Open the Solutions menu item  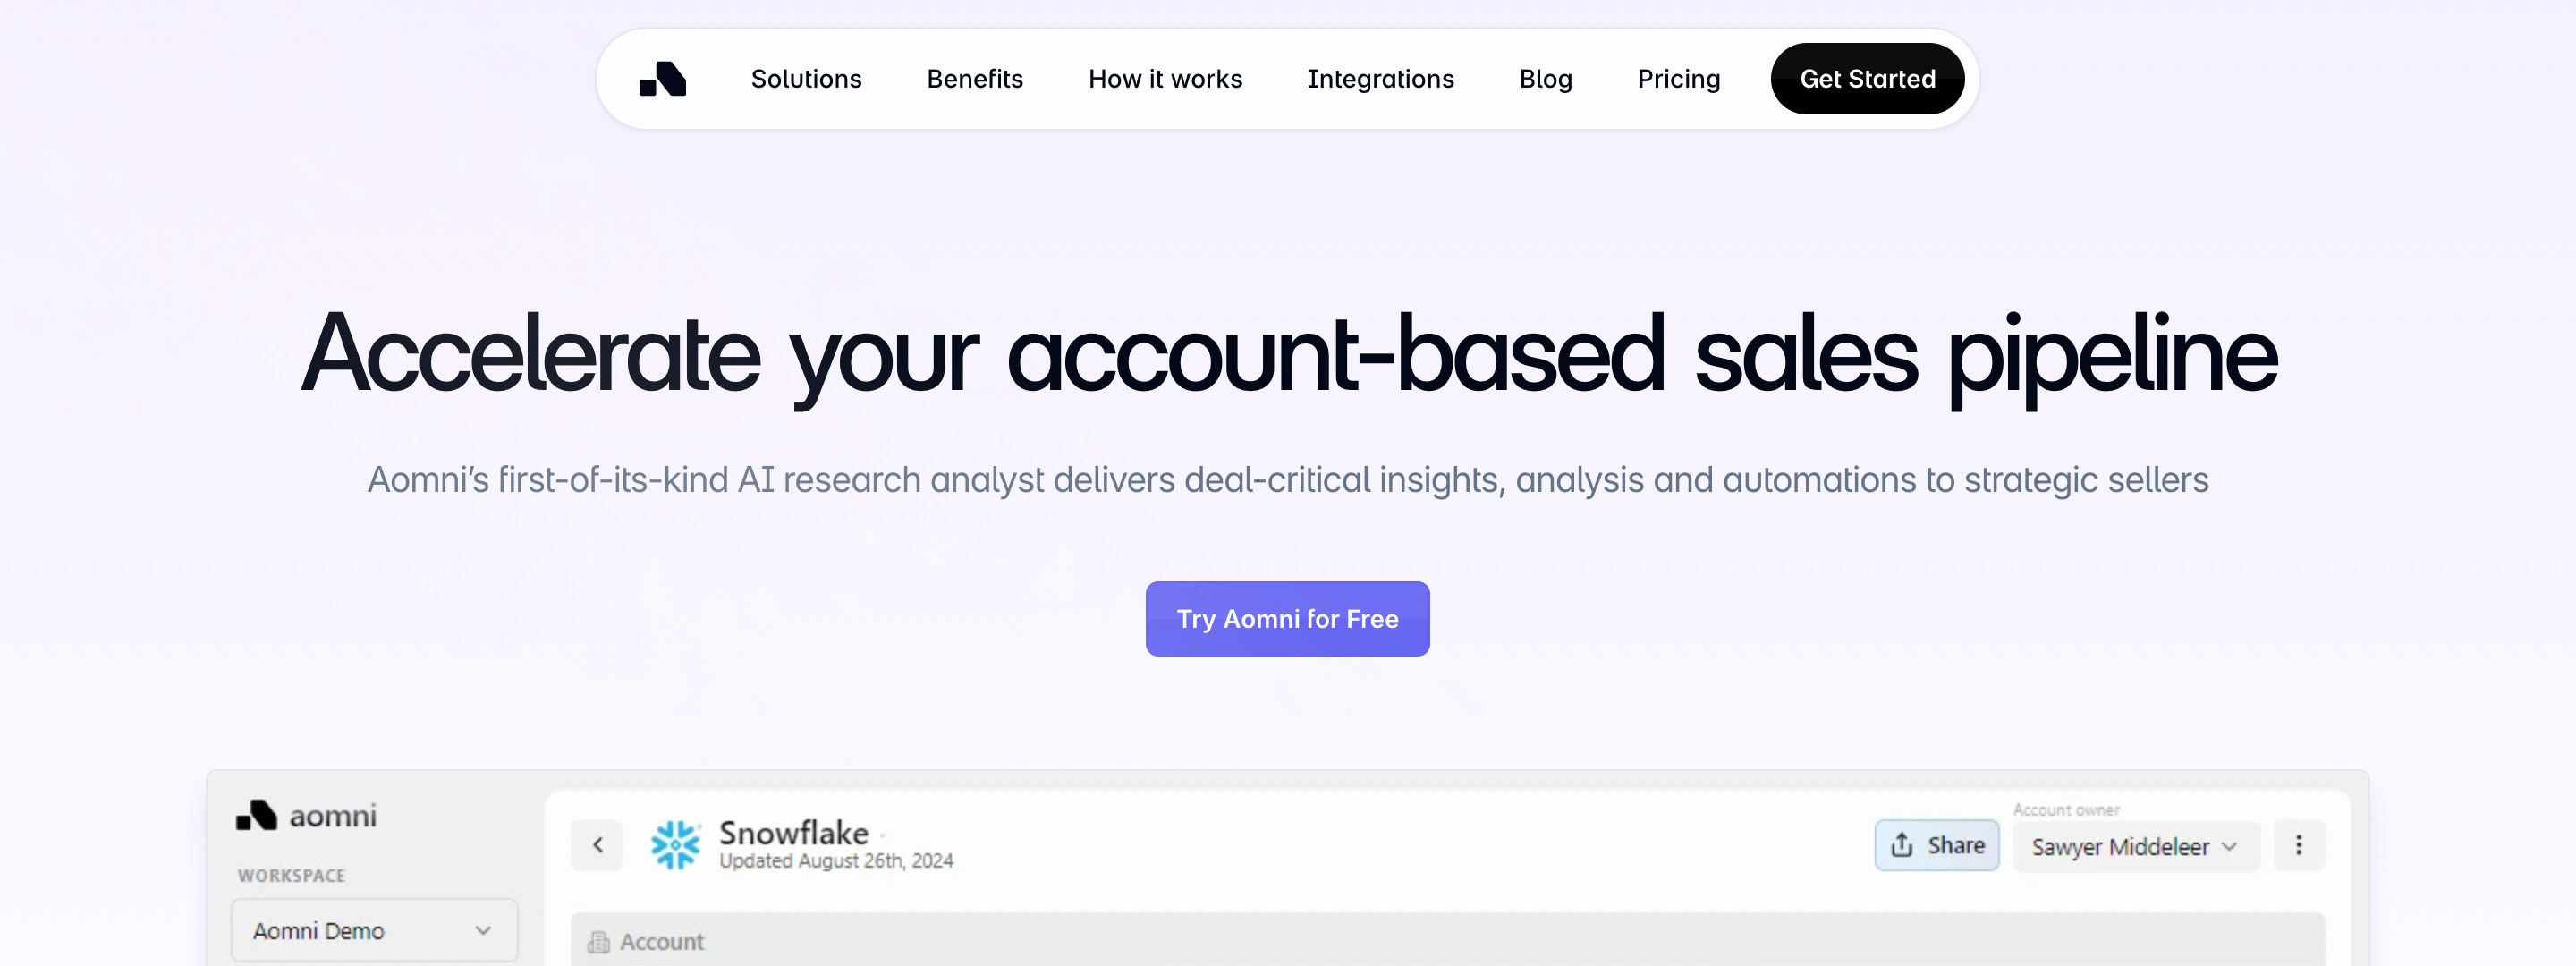click(806, 79)
